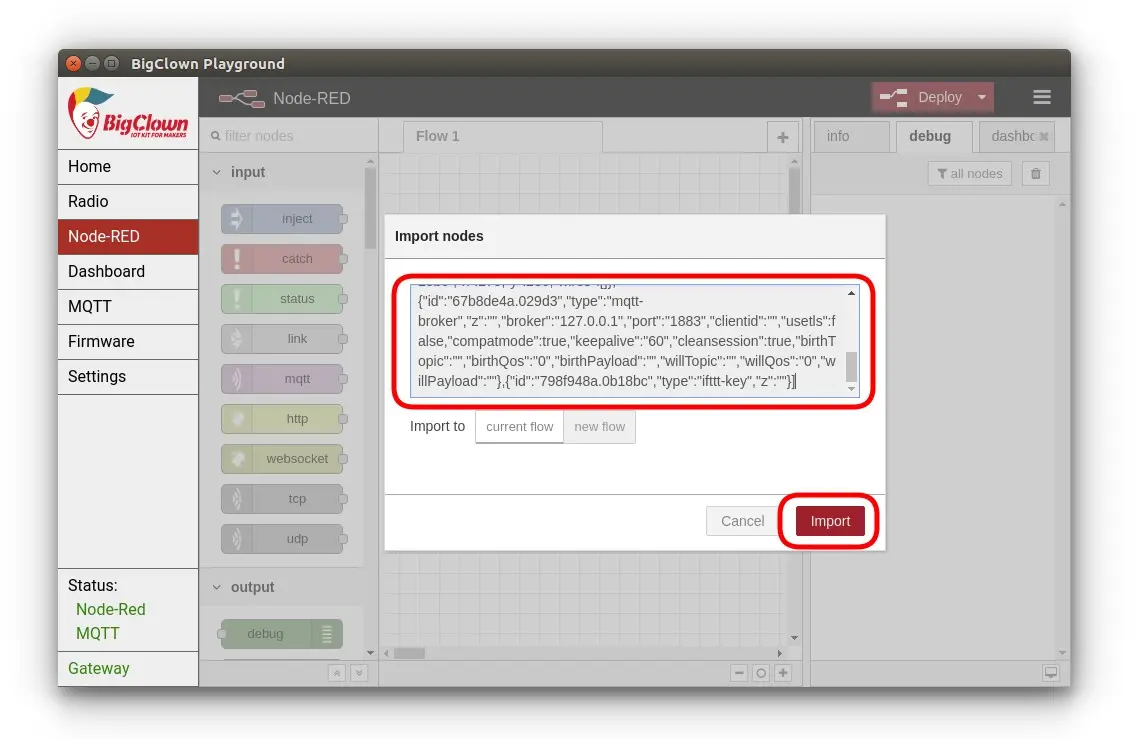Open the all nodes filter button
1140x740 pixels.
(969, 173)
